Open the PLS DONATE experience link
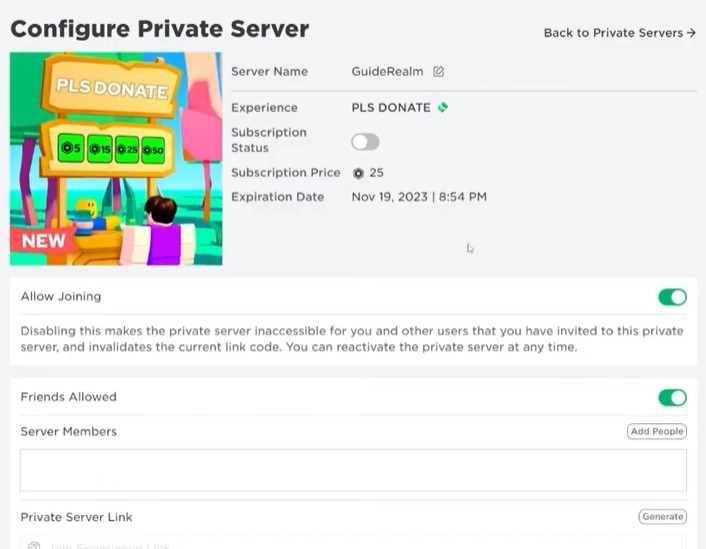Image resolution: width=706 pixels, height=549 pixels. coord(391,108)
